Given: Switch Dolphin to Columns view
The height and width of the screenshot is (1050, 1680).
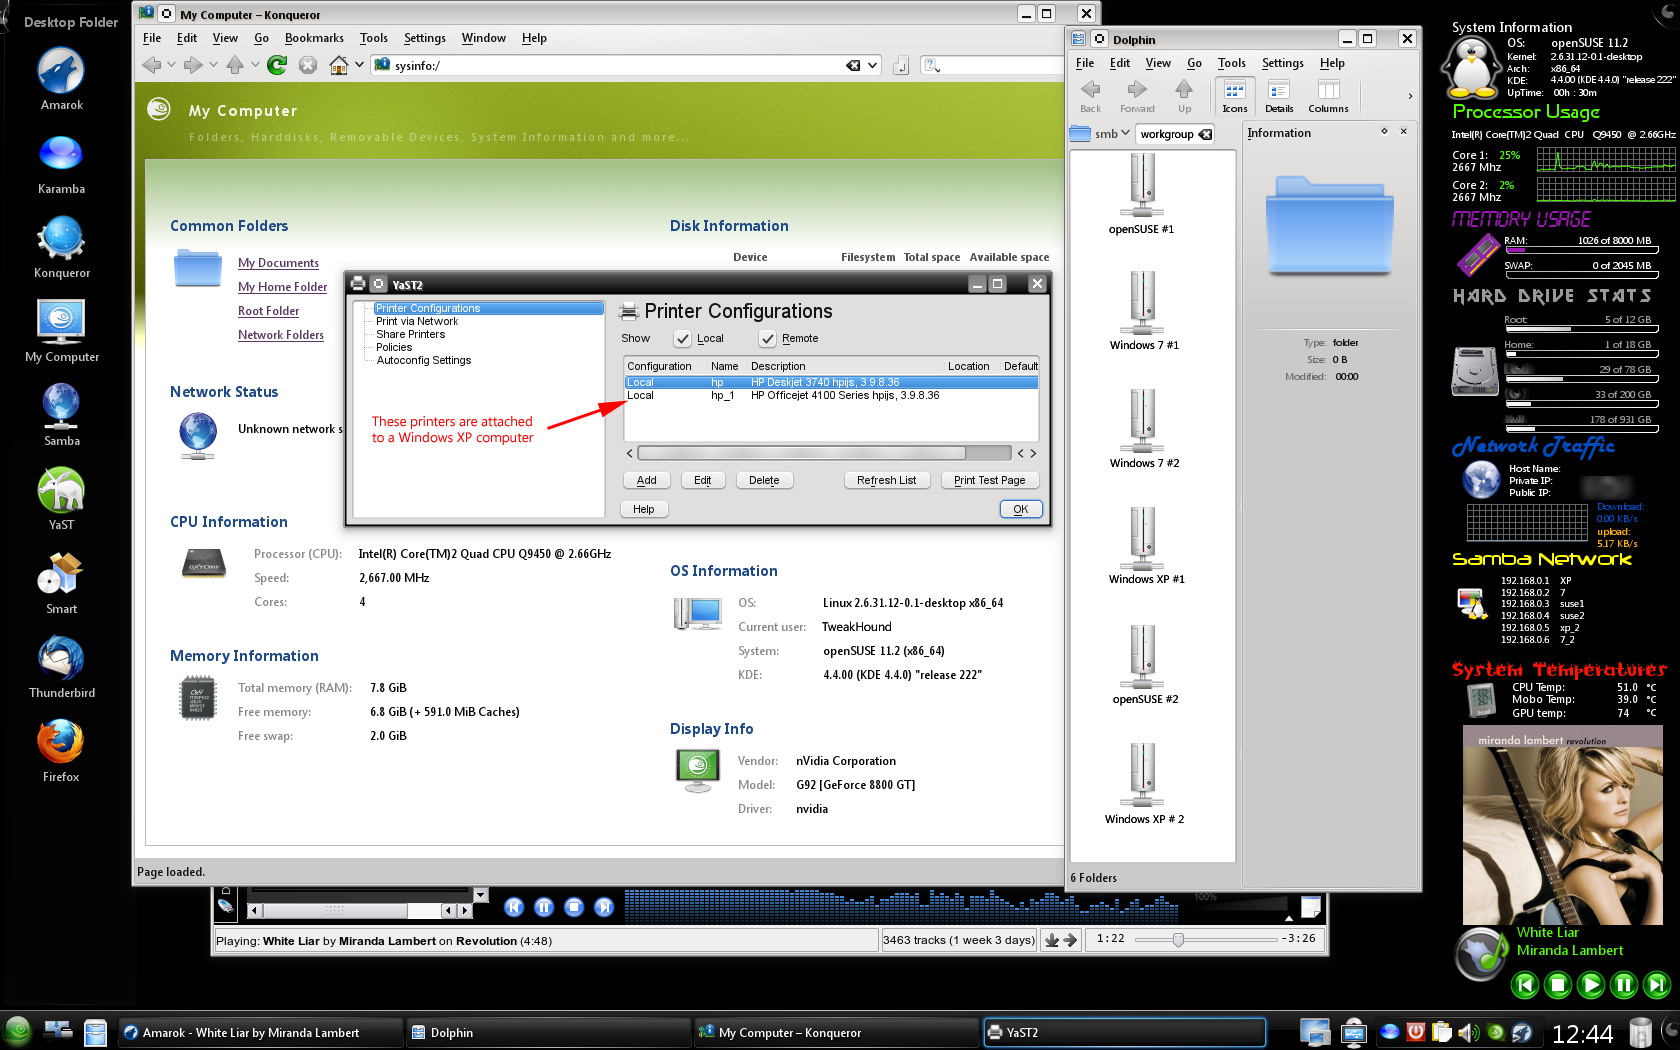Looking at the screenshot, I should pyautogui.click(x=1328, y=96).
